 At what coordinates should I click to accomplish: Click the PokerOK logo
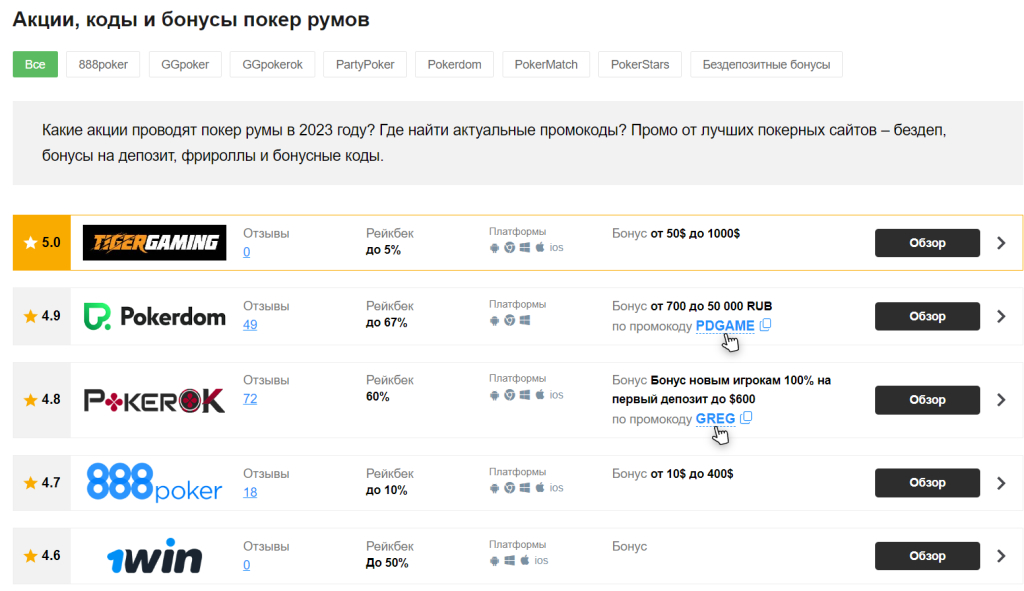pos(155,400)
